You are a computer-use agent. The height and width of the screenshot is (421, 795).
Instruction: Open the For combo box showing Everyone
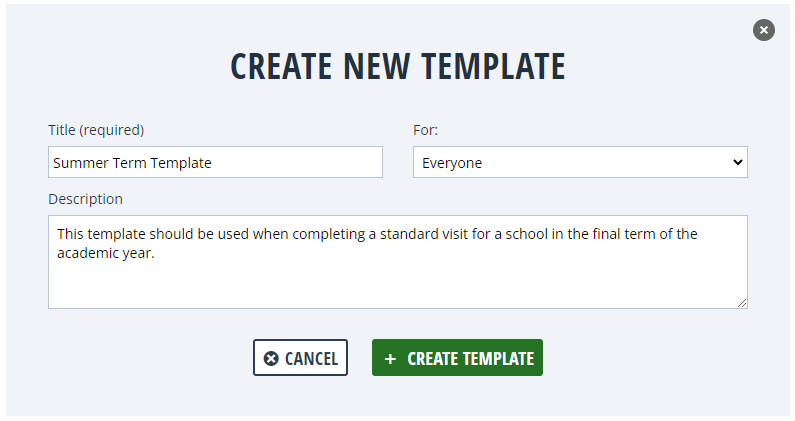[580, 162]
